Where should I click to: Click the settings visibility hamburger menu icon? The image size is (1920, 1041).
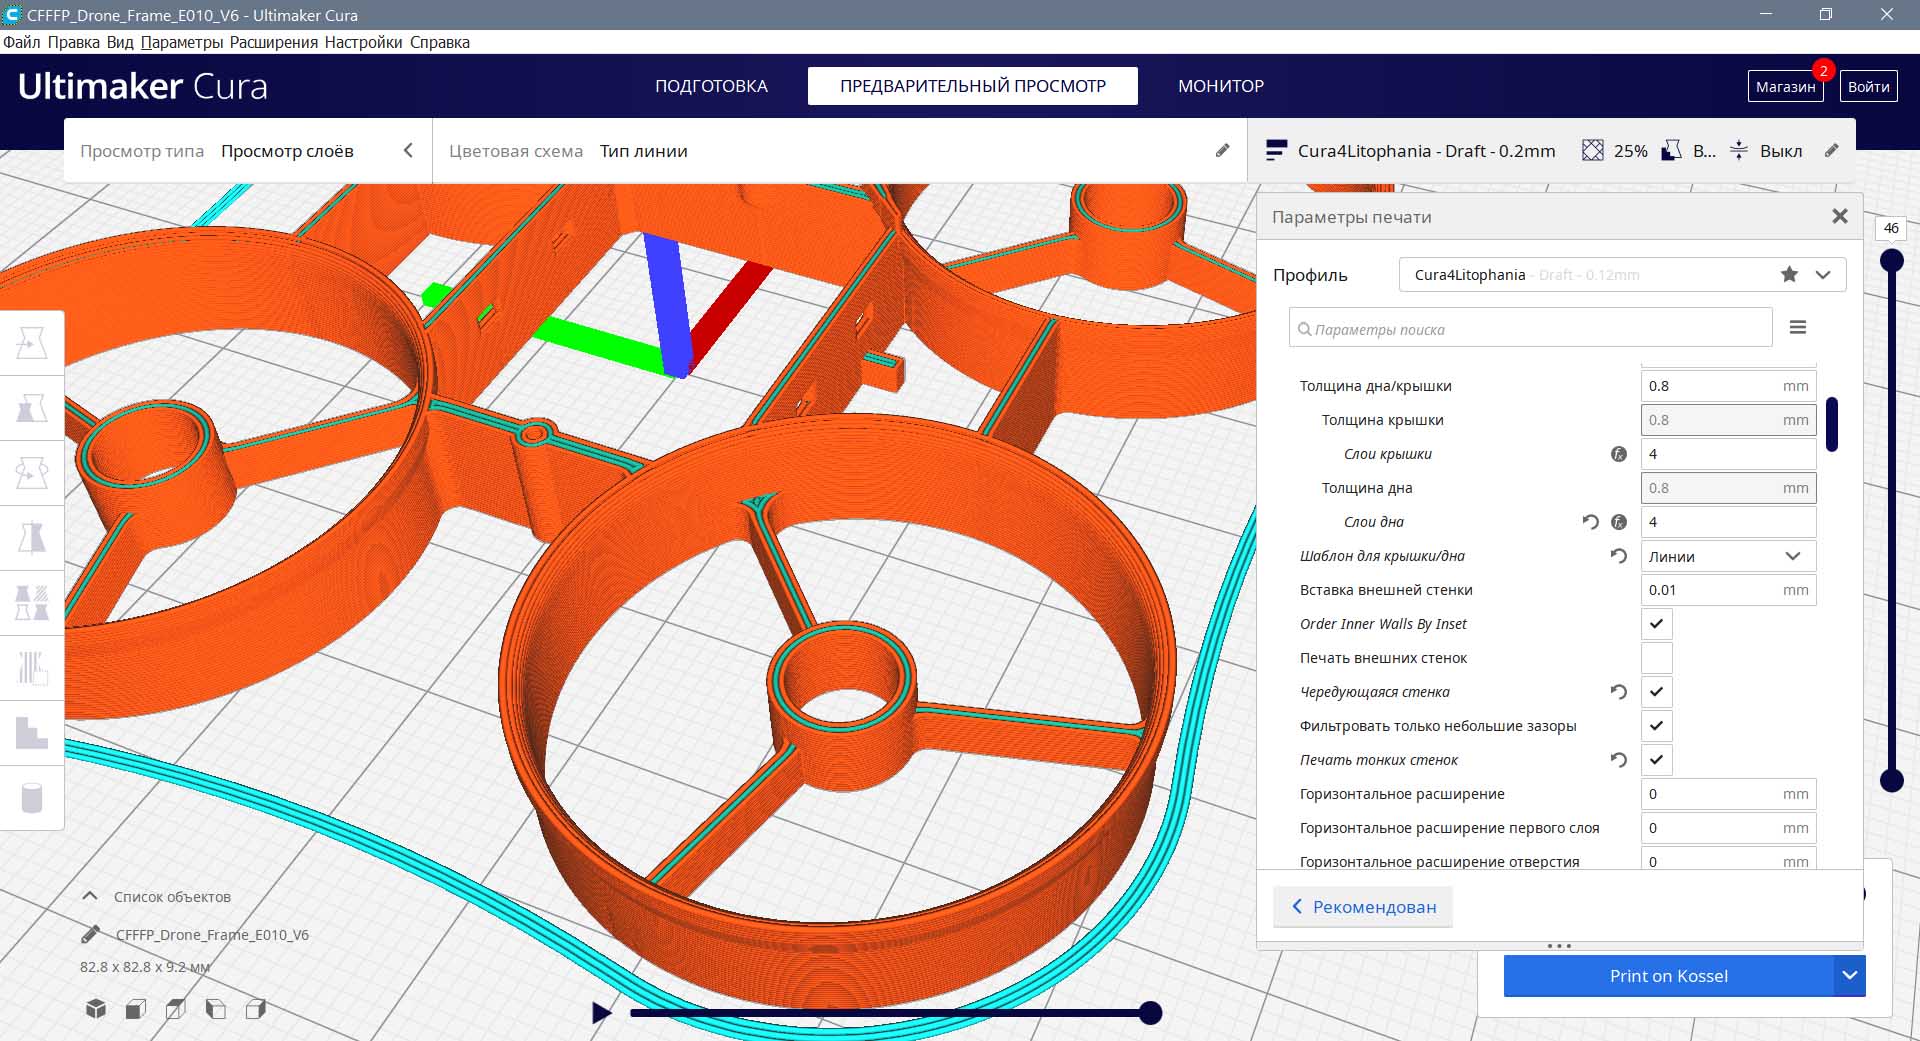click(1797, 328)
